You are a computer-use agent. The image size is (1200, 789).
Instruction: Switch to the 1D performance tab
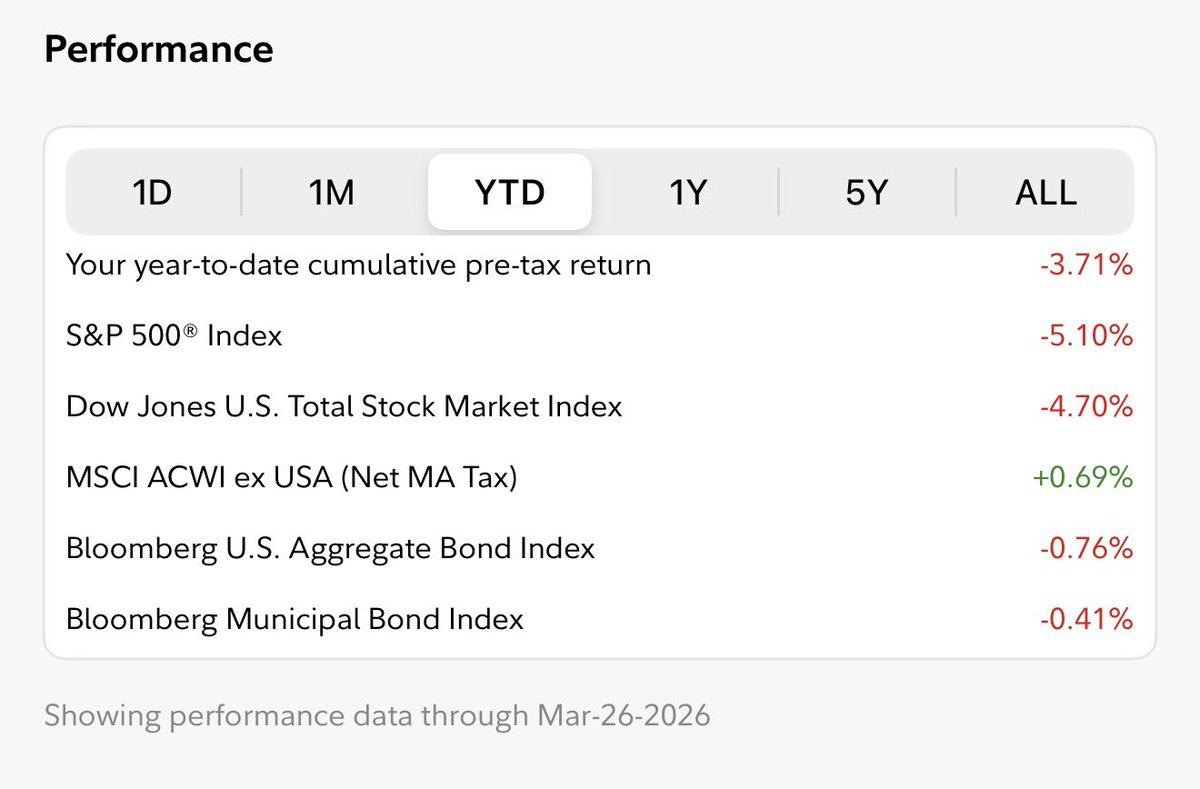pyautogui.click(x=153, y=192)
